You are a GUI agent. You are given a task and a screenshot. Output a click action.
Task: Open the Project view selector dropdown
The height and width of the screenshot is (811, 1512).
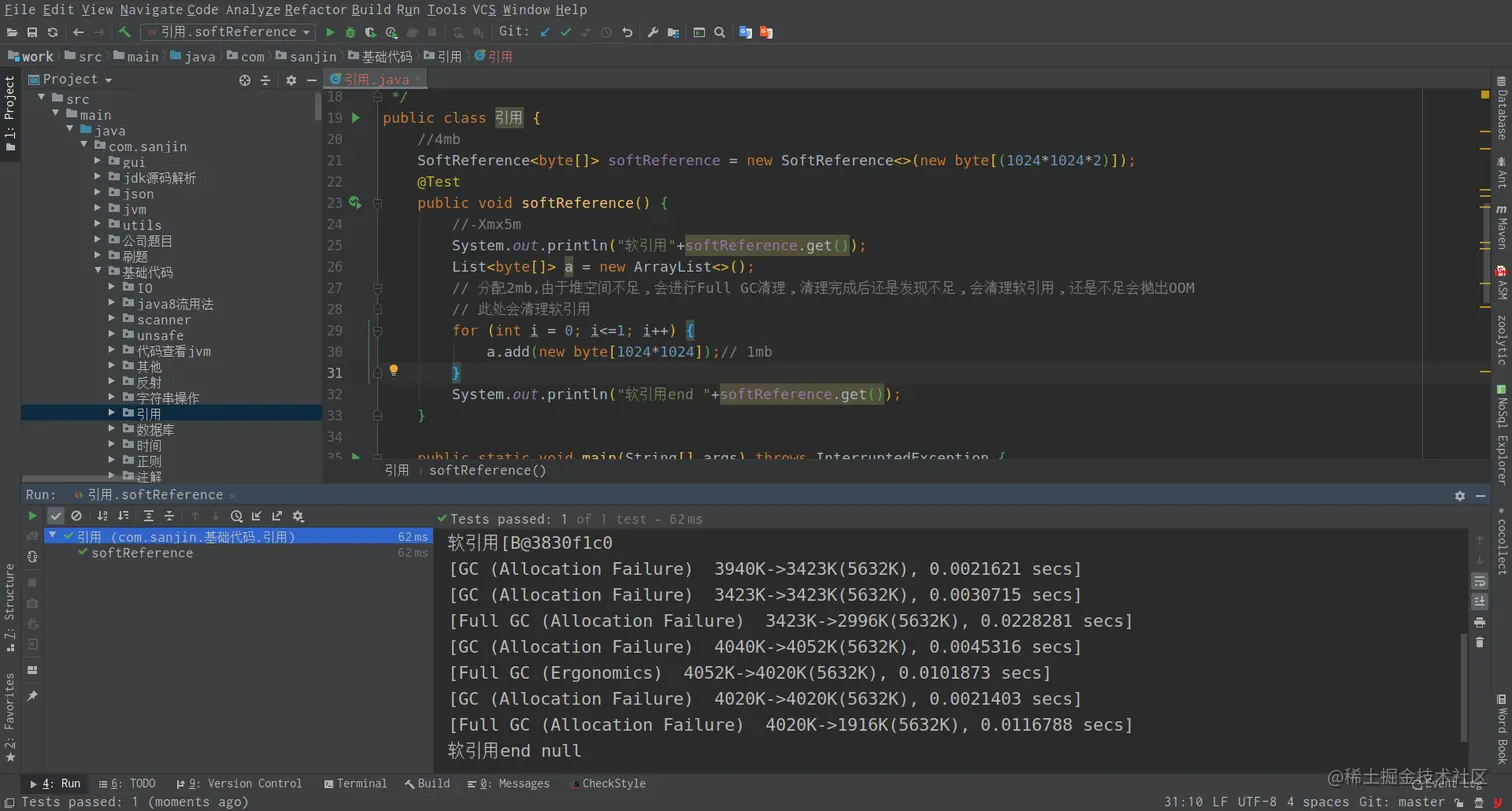point(72,80)
